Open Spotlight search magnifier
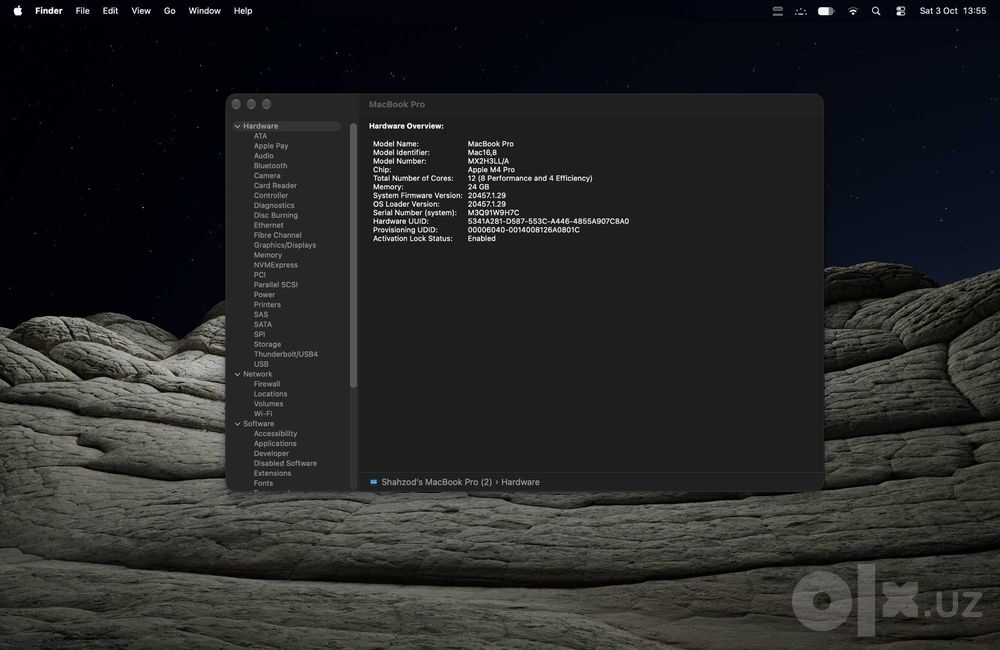The image size is (1000, 650). pos(876,11)
